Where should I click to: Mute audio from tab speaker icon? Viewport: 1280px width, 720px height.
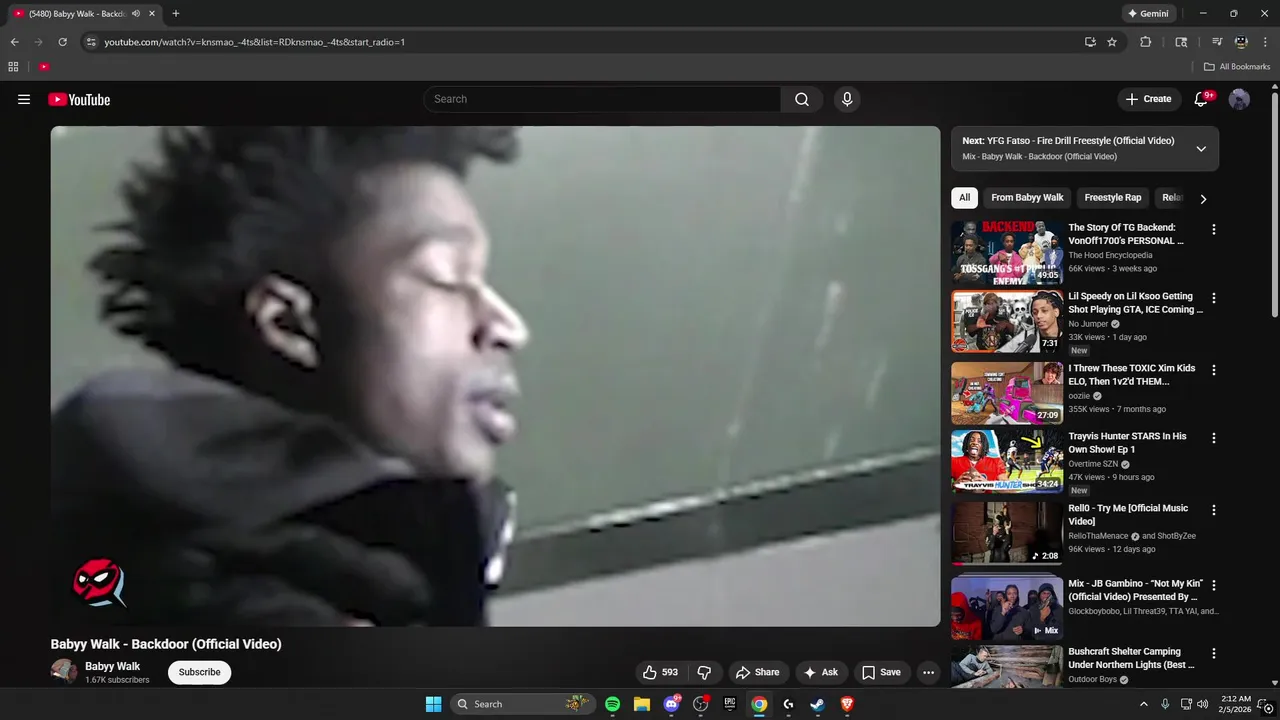(x=136, y=14)
